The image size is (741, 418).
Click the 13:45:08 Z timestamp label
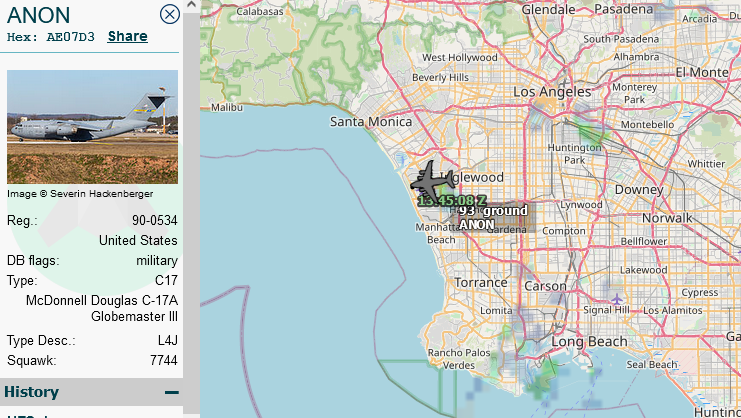[452, 201]
